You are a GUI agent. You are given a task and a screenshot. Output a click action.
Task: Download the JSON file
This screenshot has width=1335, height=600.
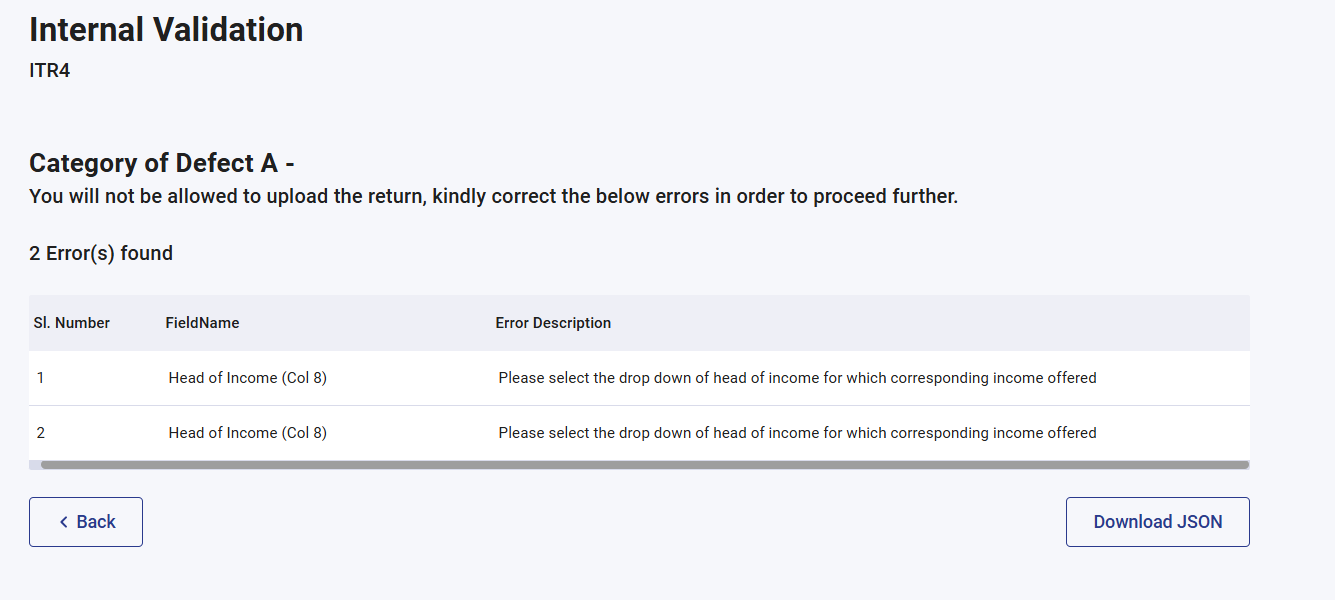point(1157,522)
